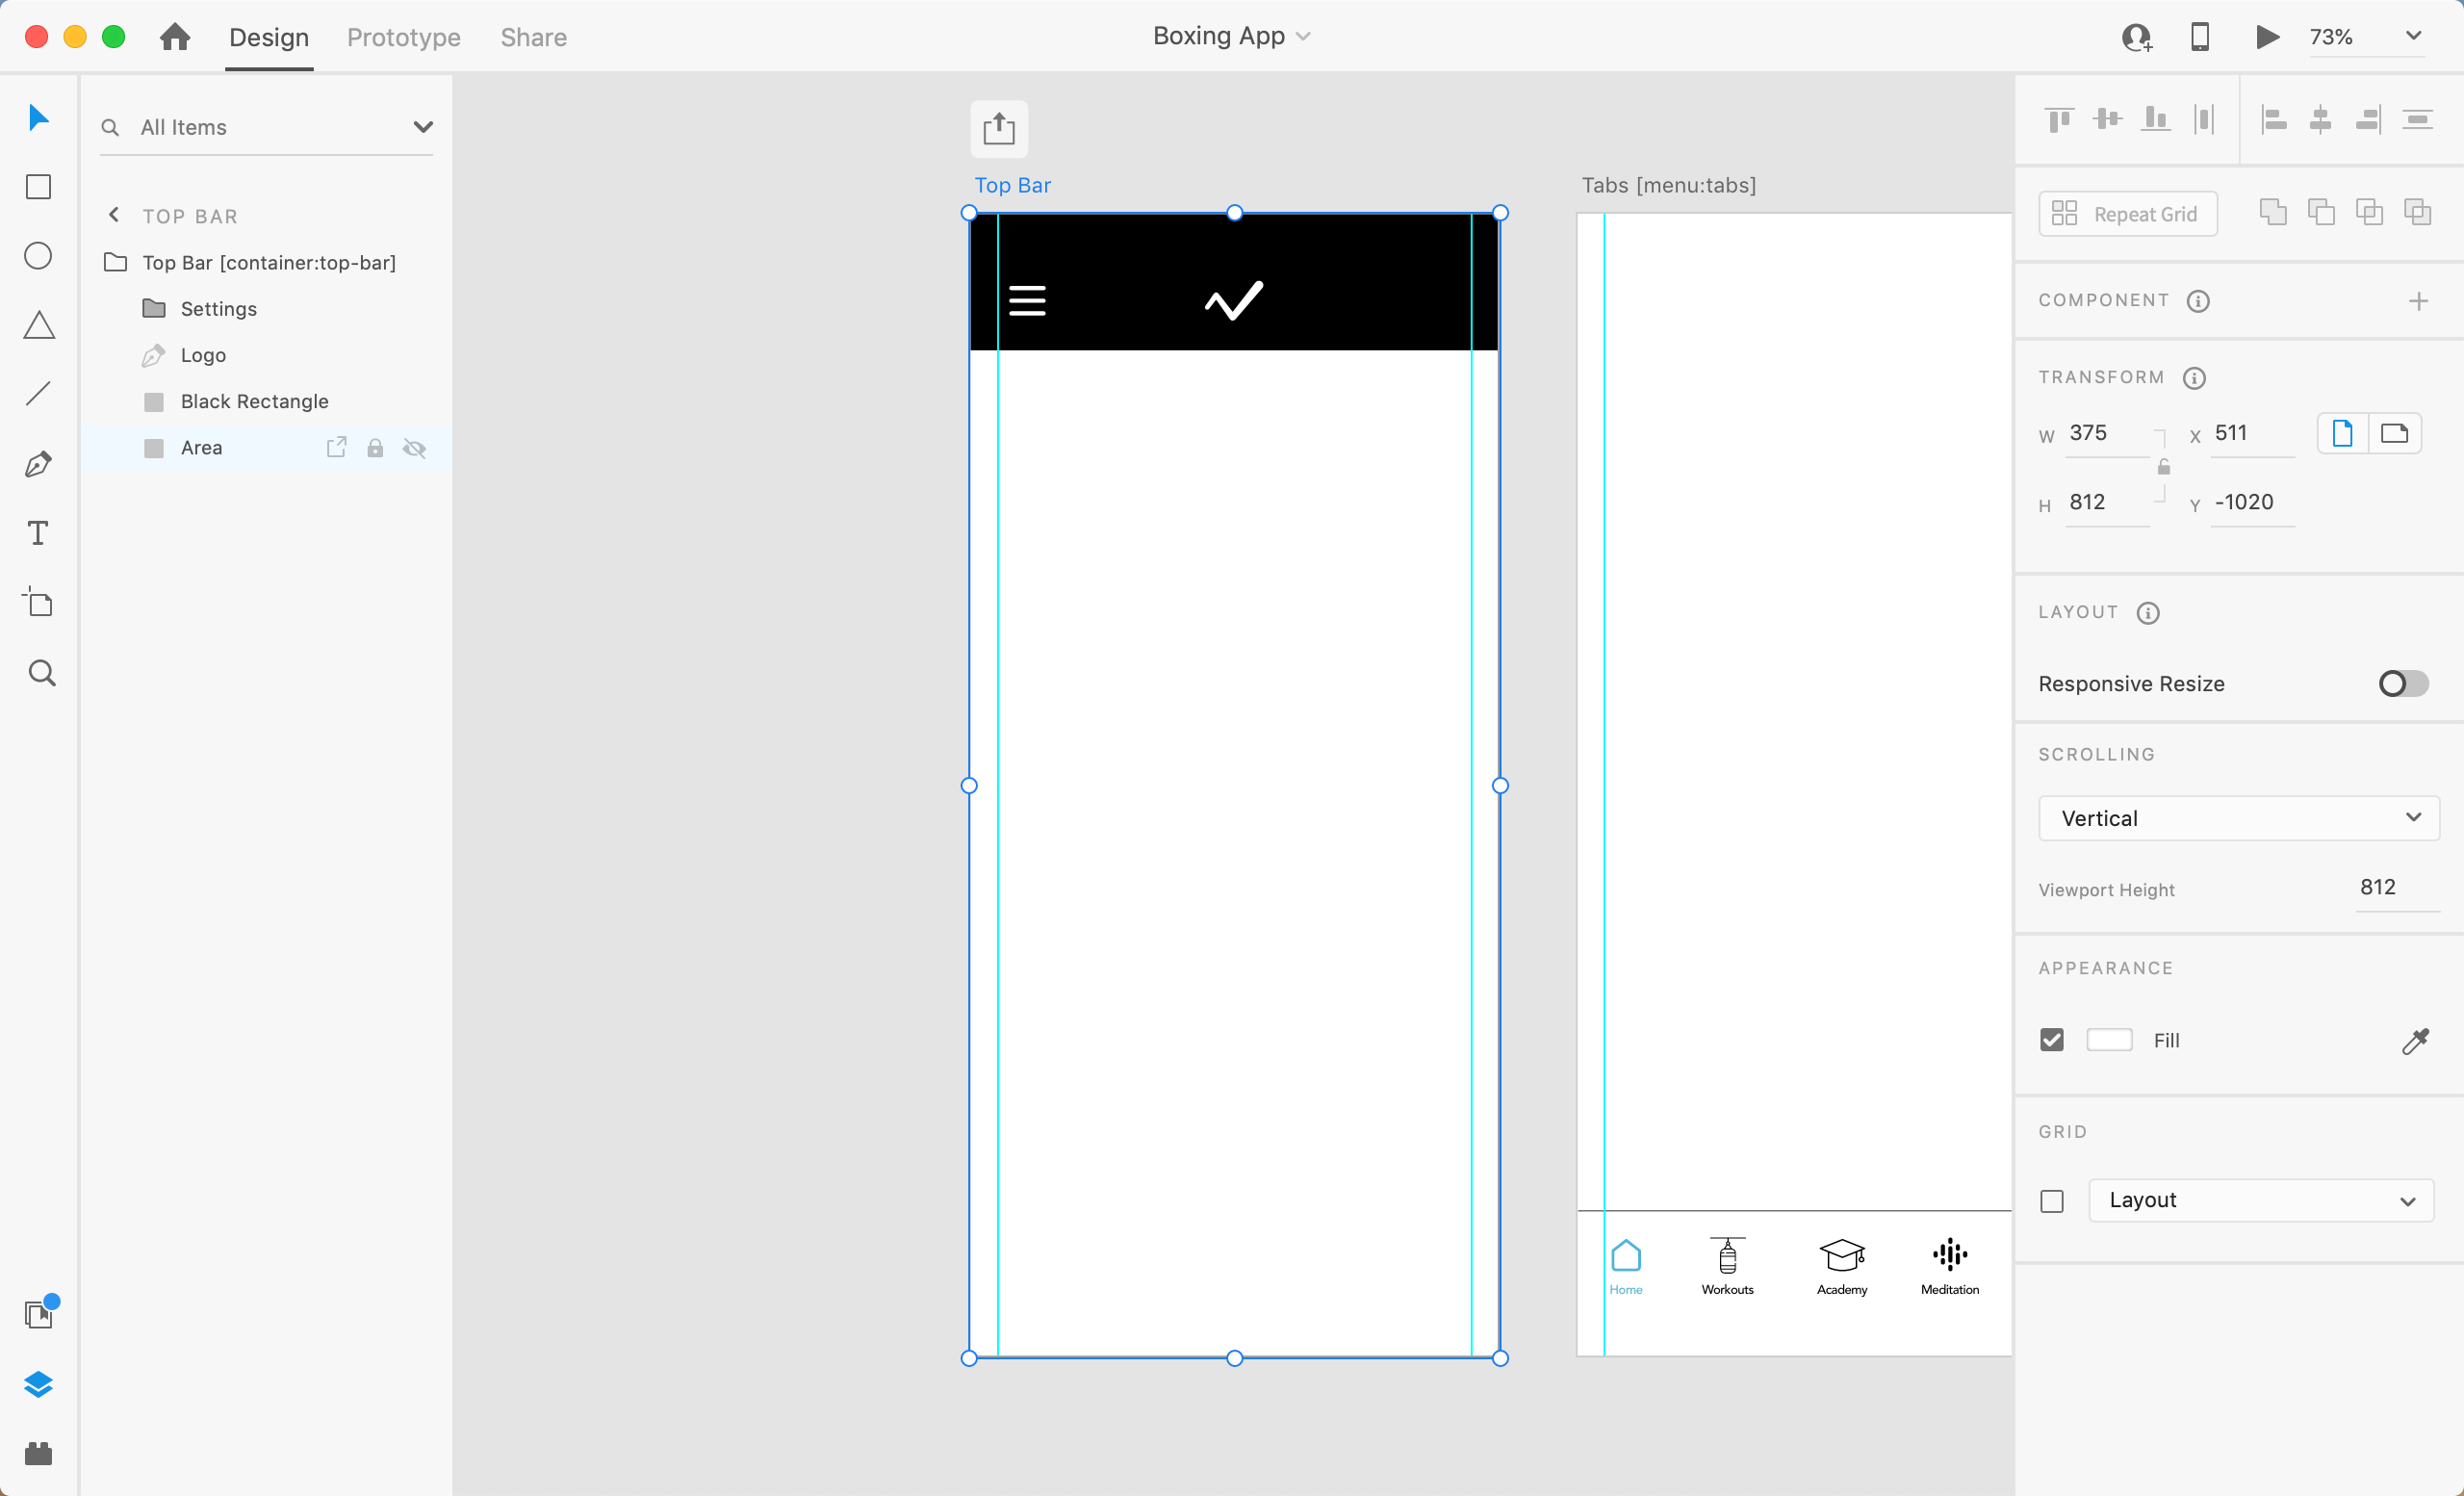
Task: Set portrait artboard orientation
Action: [x=2343, y=433]
